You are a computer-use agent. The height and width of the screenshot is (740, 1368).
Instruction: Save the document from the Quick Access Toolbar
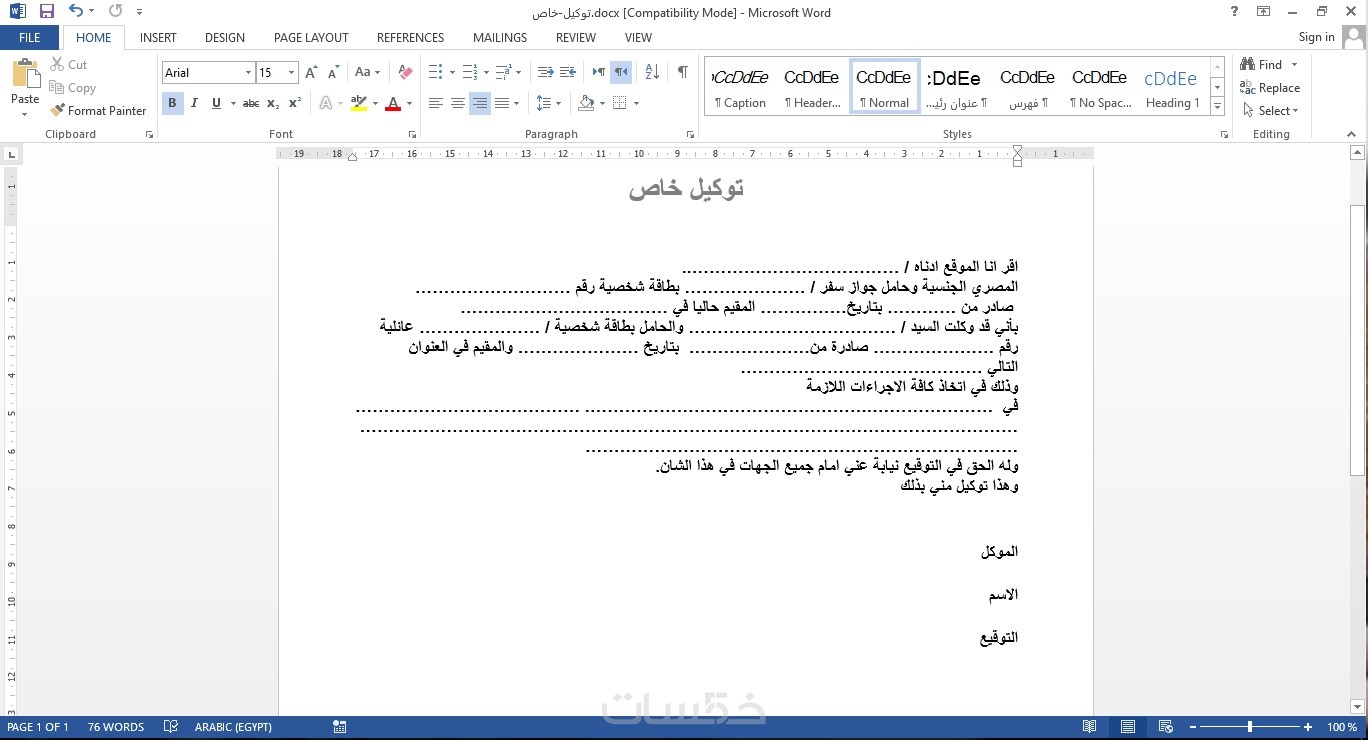click(x=47, y=12)
